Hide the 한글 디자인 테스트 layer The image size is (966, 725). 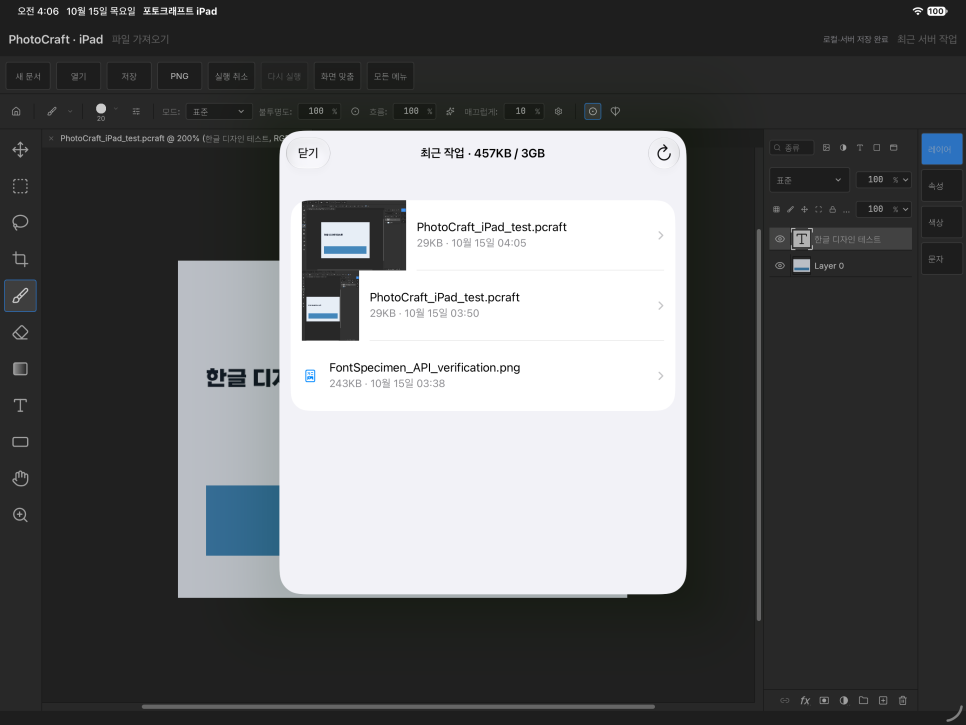[779, 239]
